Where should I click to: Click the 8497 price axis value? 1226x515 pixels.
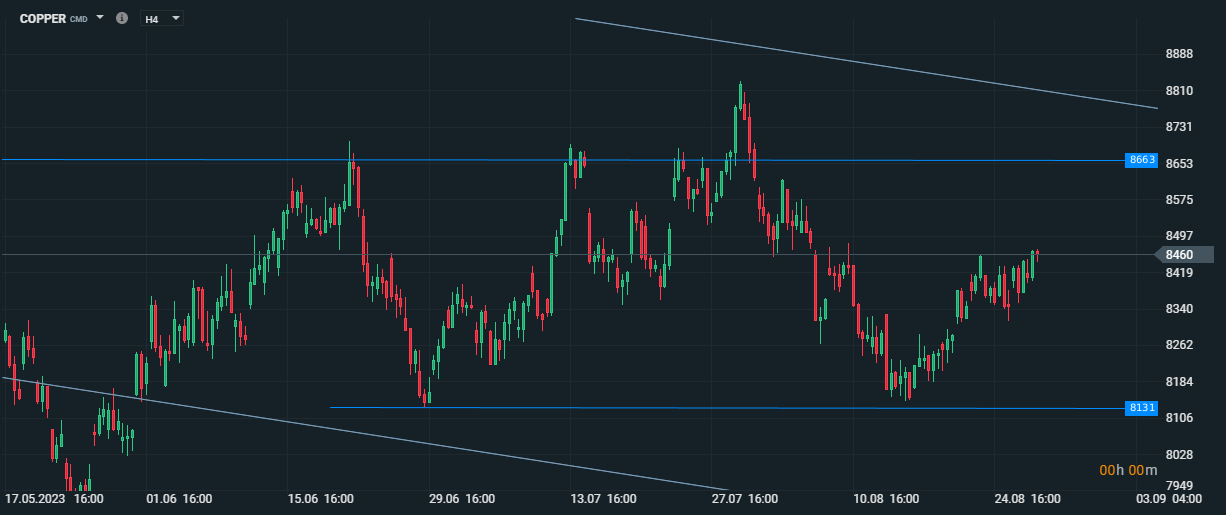click(1180, 236)
